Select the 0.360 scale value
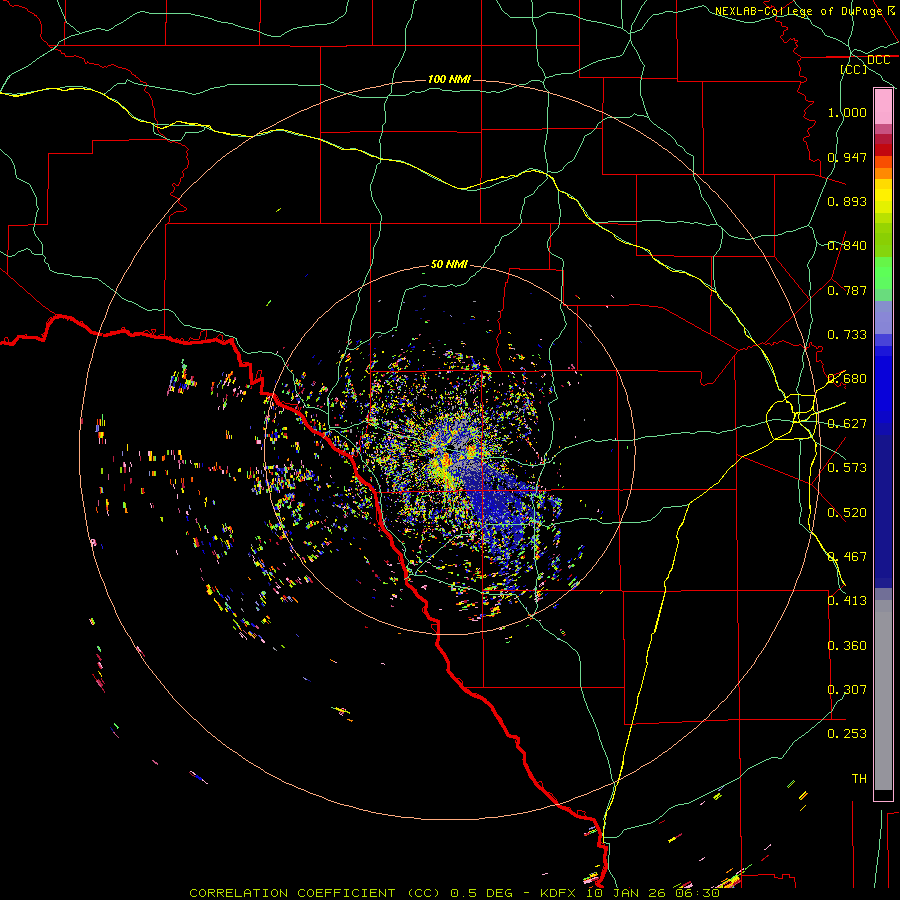This screenshot has height=900, width=900. (847, 646)
